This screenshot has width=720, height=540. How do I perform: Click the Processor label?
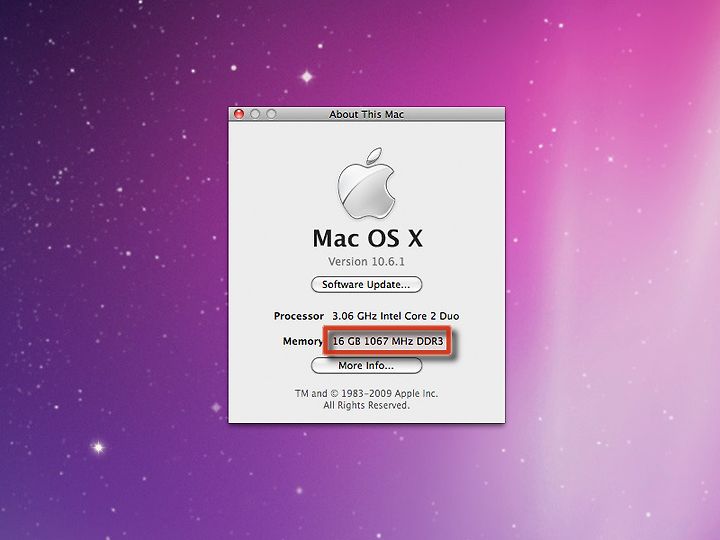click(299, 316)
